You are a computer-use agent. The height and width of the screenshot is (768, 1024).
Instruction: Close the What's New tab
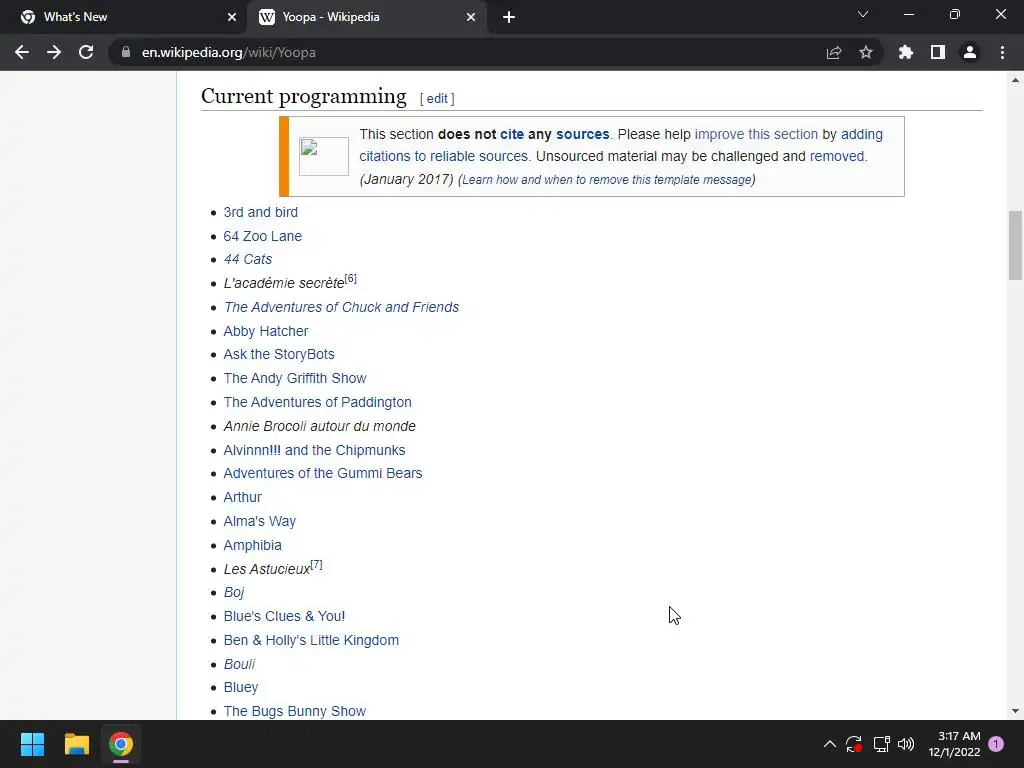(232, 17)
